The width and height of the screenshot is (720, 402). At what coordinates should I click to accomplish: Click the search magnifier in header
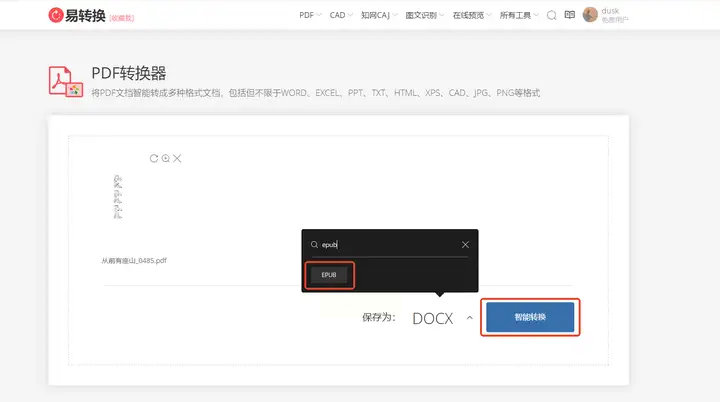click(551, 16)
